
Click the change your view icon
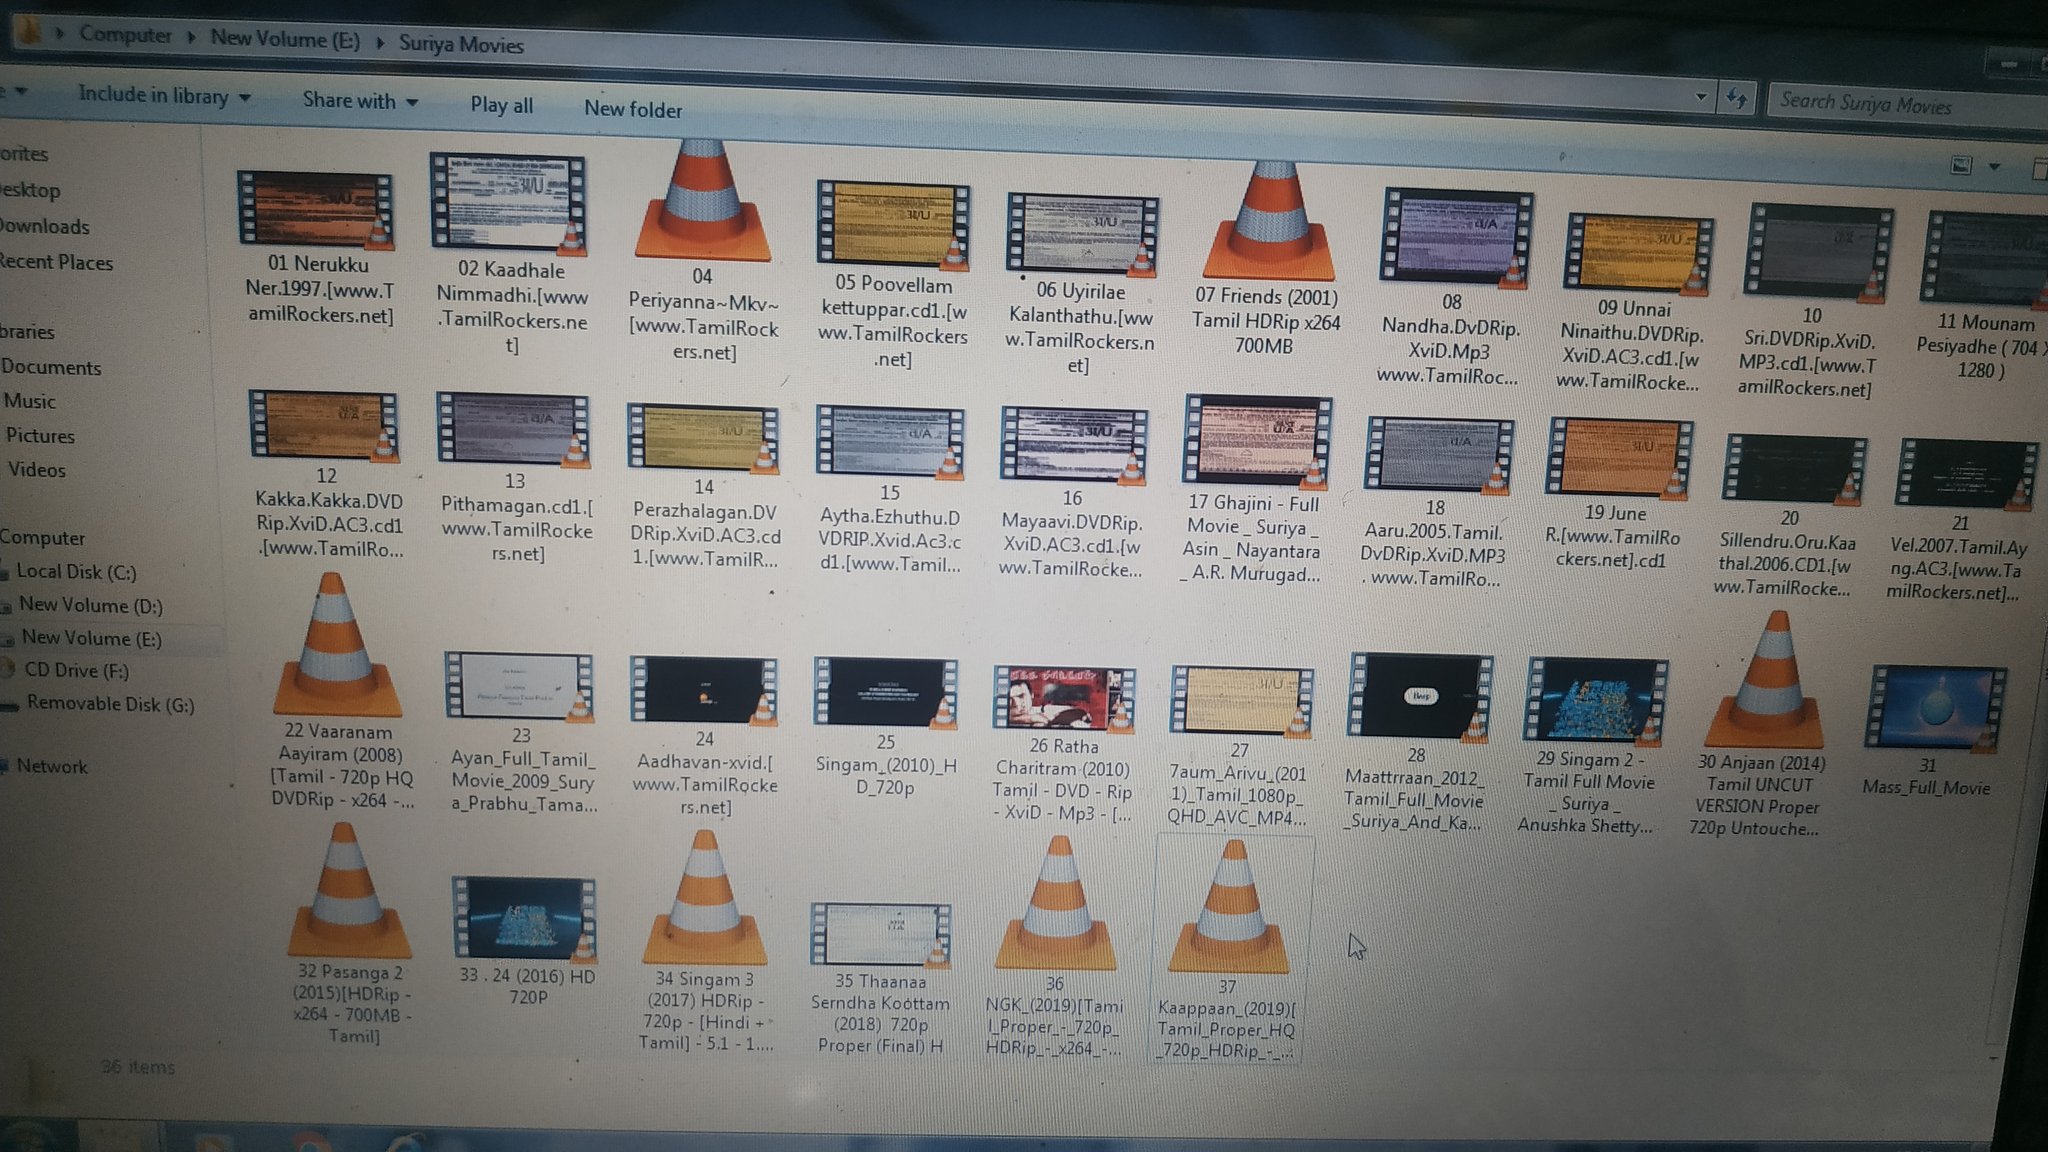[1962, 165]
